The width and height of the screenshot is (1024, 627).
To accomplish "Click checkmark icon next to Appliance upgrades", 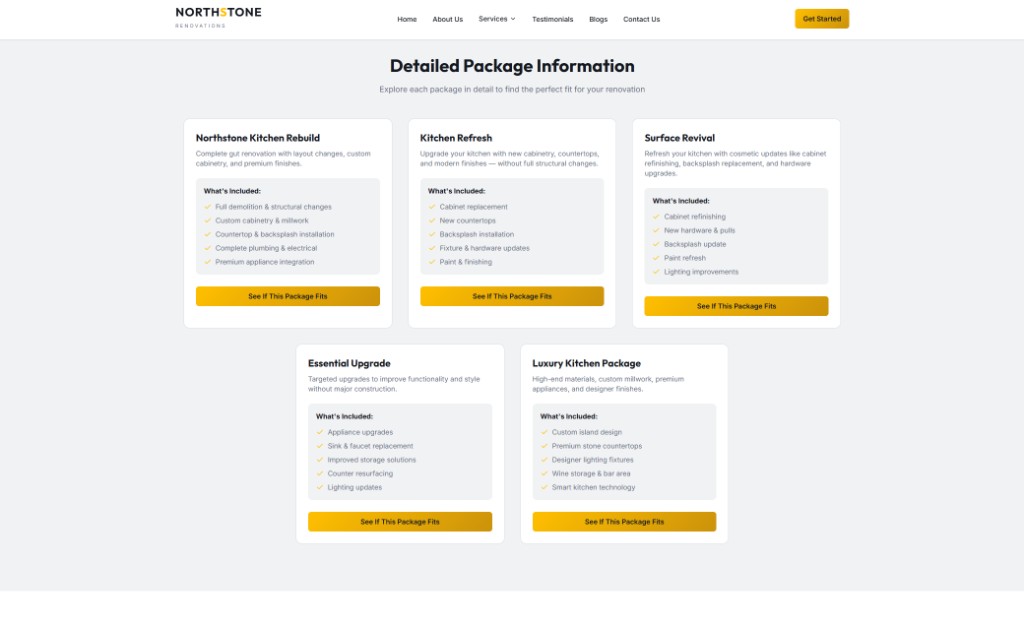I will (x=320, y=433).
